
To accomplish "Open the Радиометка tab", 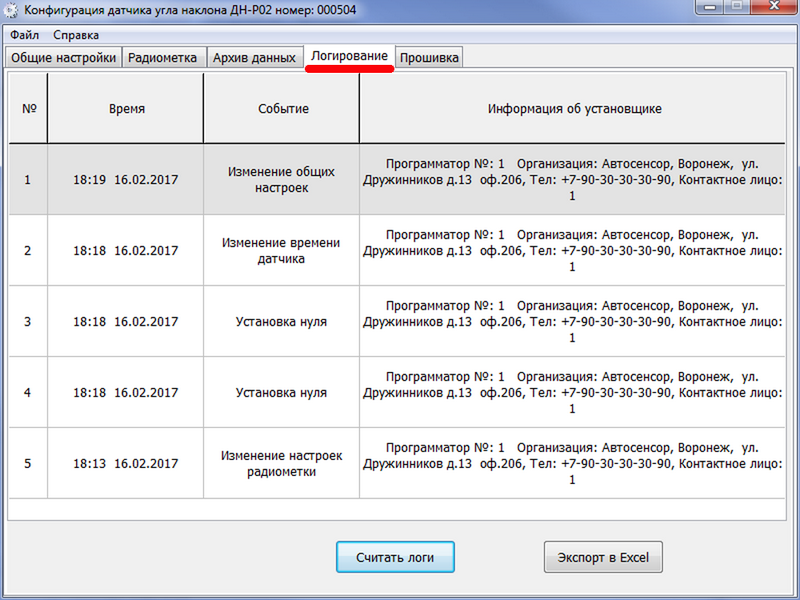I will [163, 58].
